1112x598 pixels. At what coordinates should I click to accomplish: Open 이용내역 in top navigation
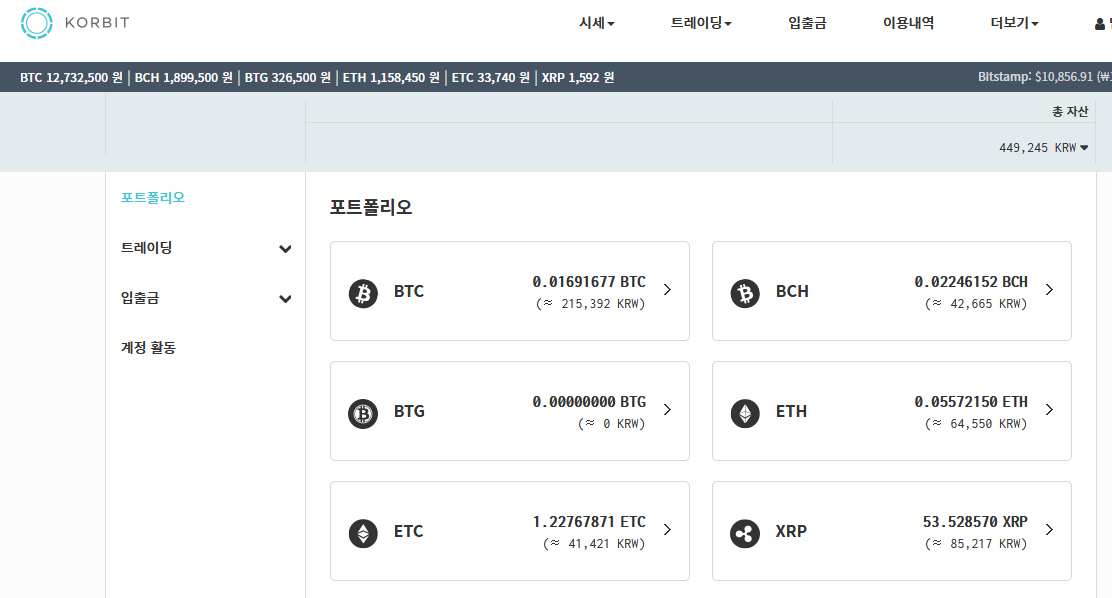click(x=908, y=23)
